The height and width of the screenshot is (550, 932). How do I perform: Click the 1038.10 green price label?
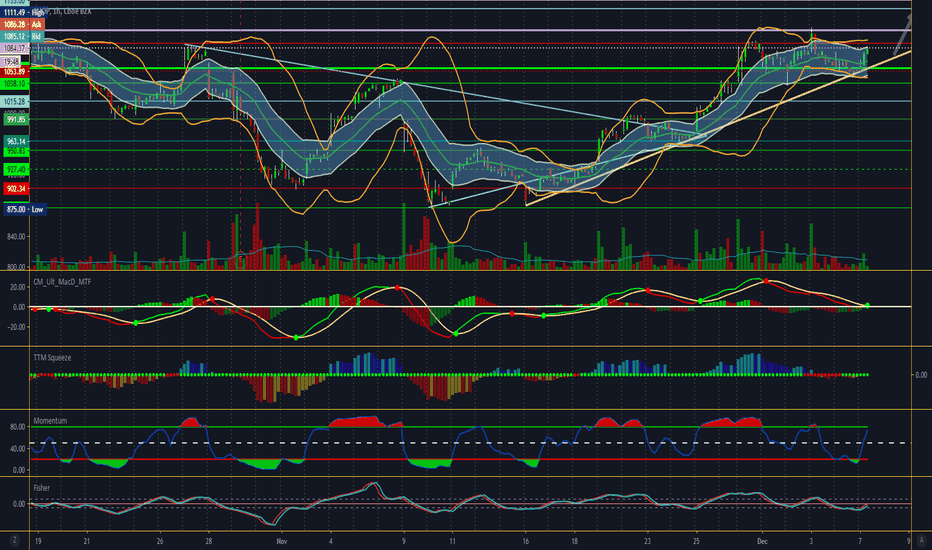pyautogui.click(x=14, y=84)
